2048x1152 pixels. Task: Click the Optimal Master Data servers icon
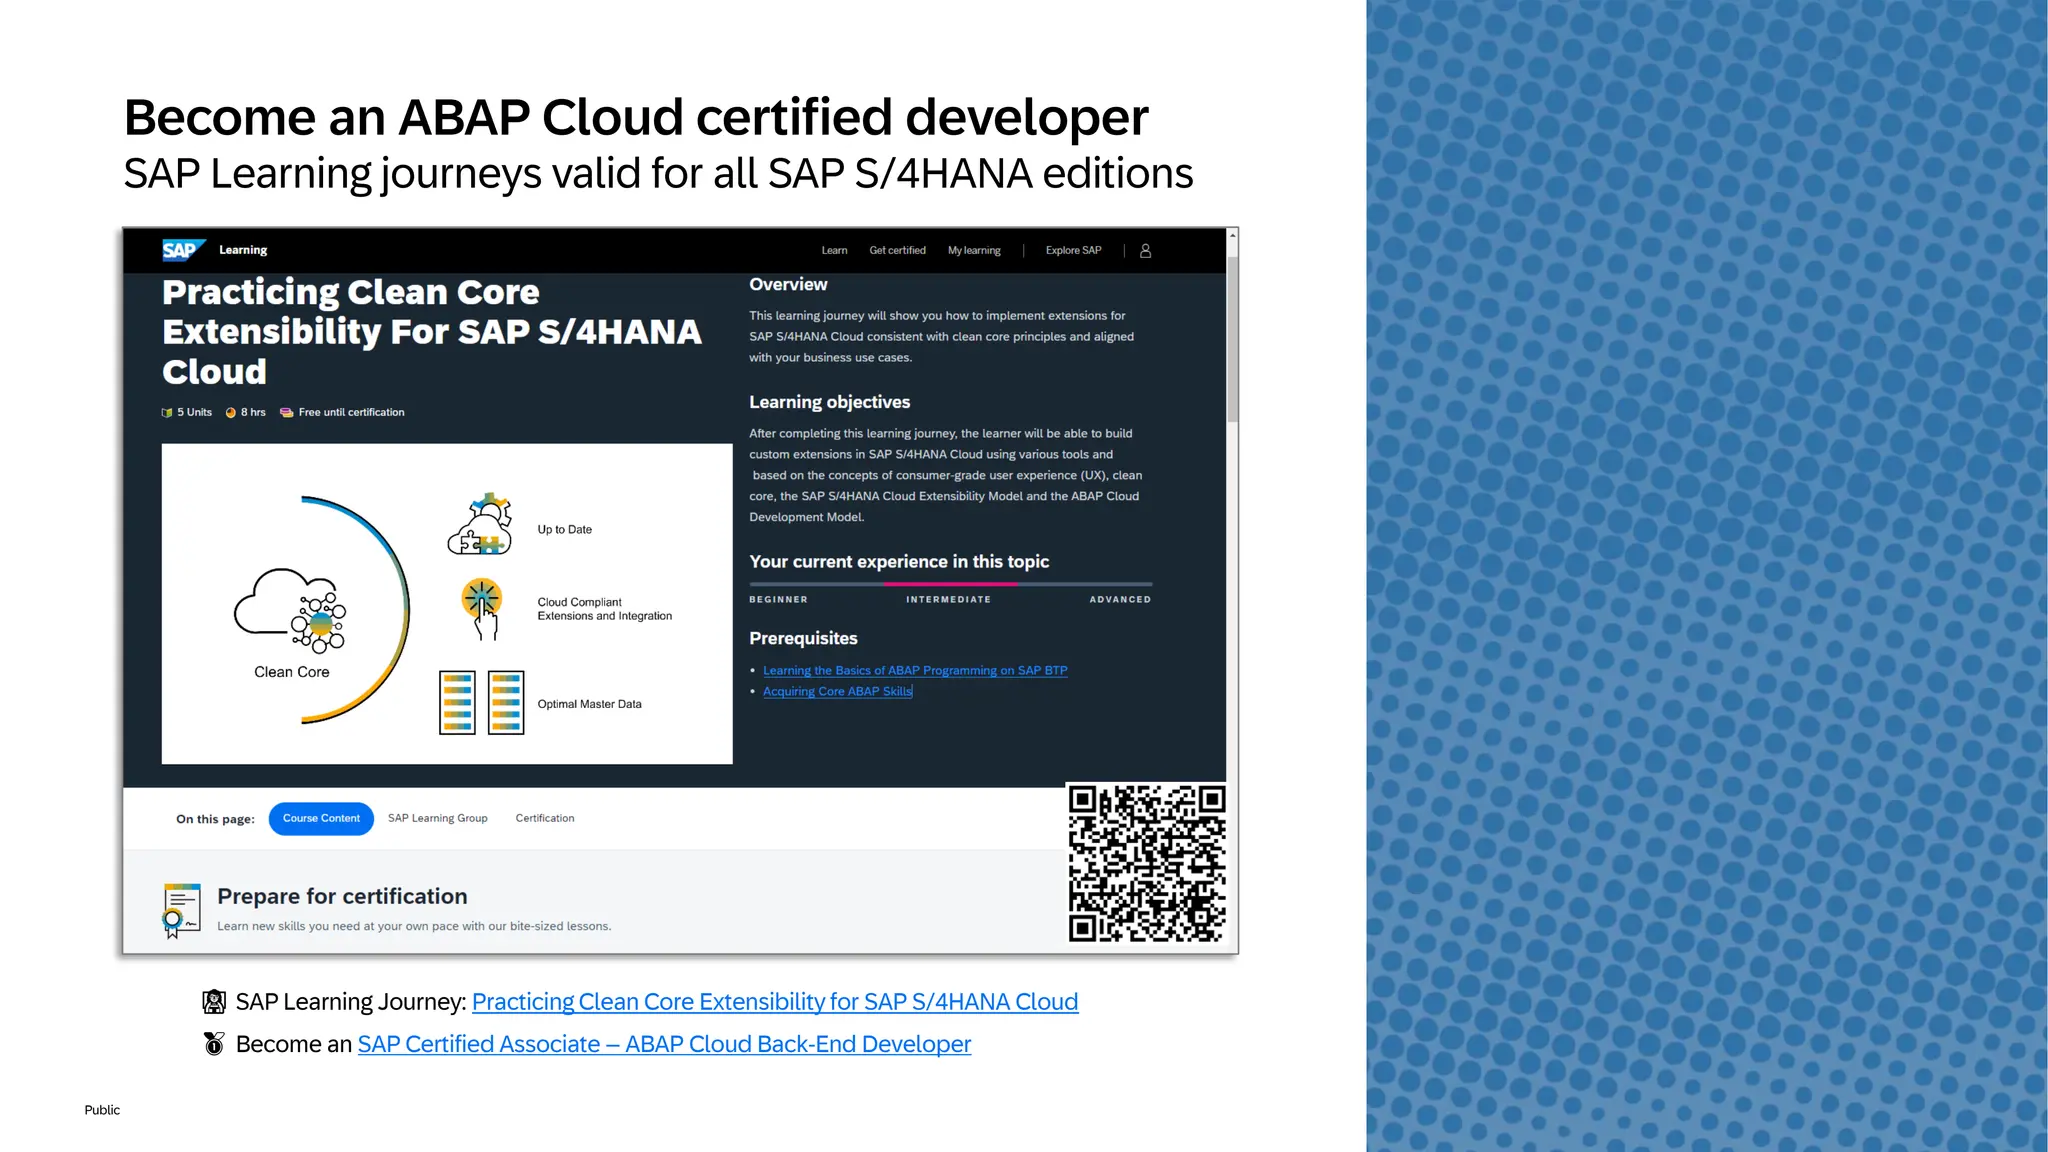482,703
